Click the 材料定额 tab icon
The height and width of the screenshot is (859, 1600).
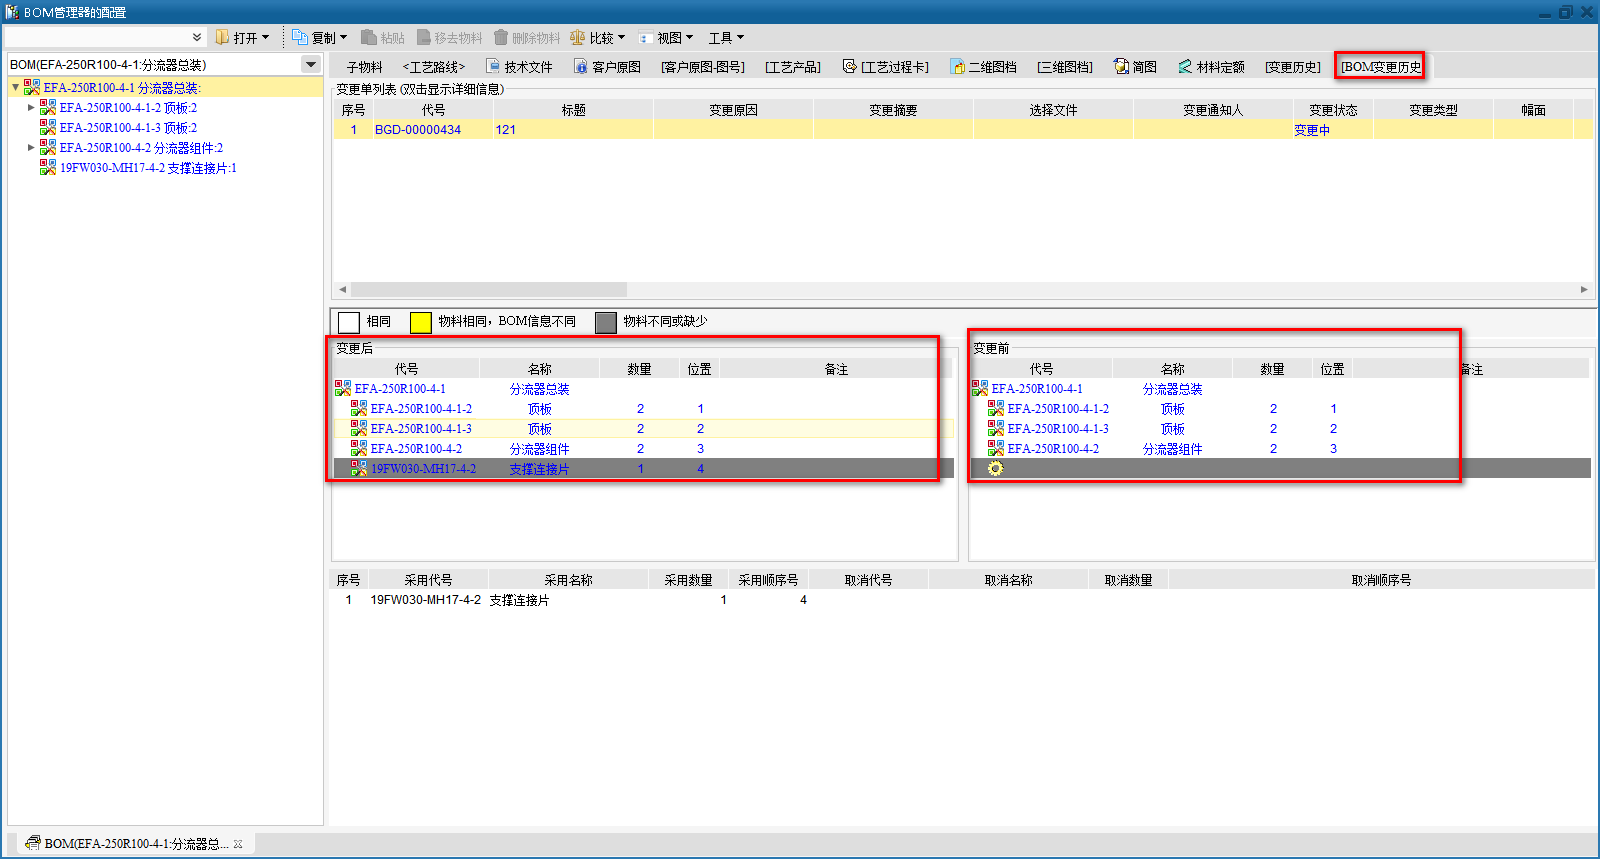point(1185,67)
